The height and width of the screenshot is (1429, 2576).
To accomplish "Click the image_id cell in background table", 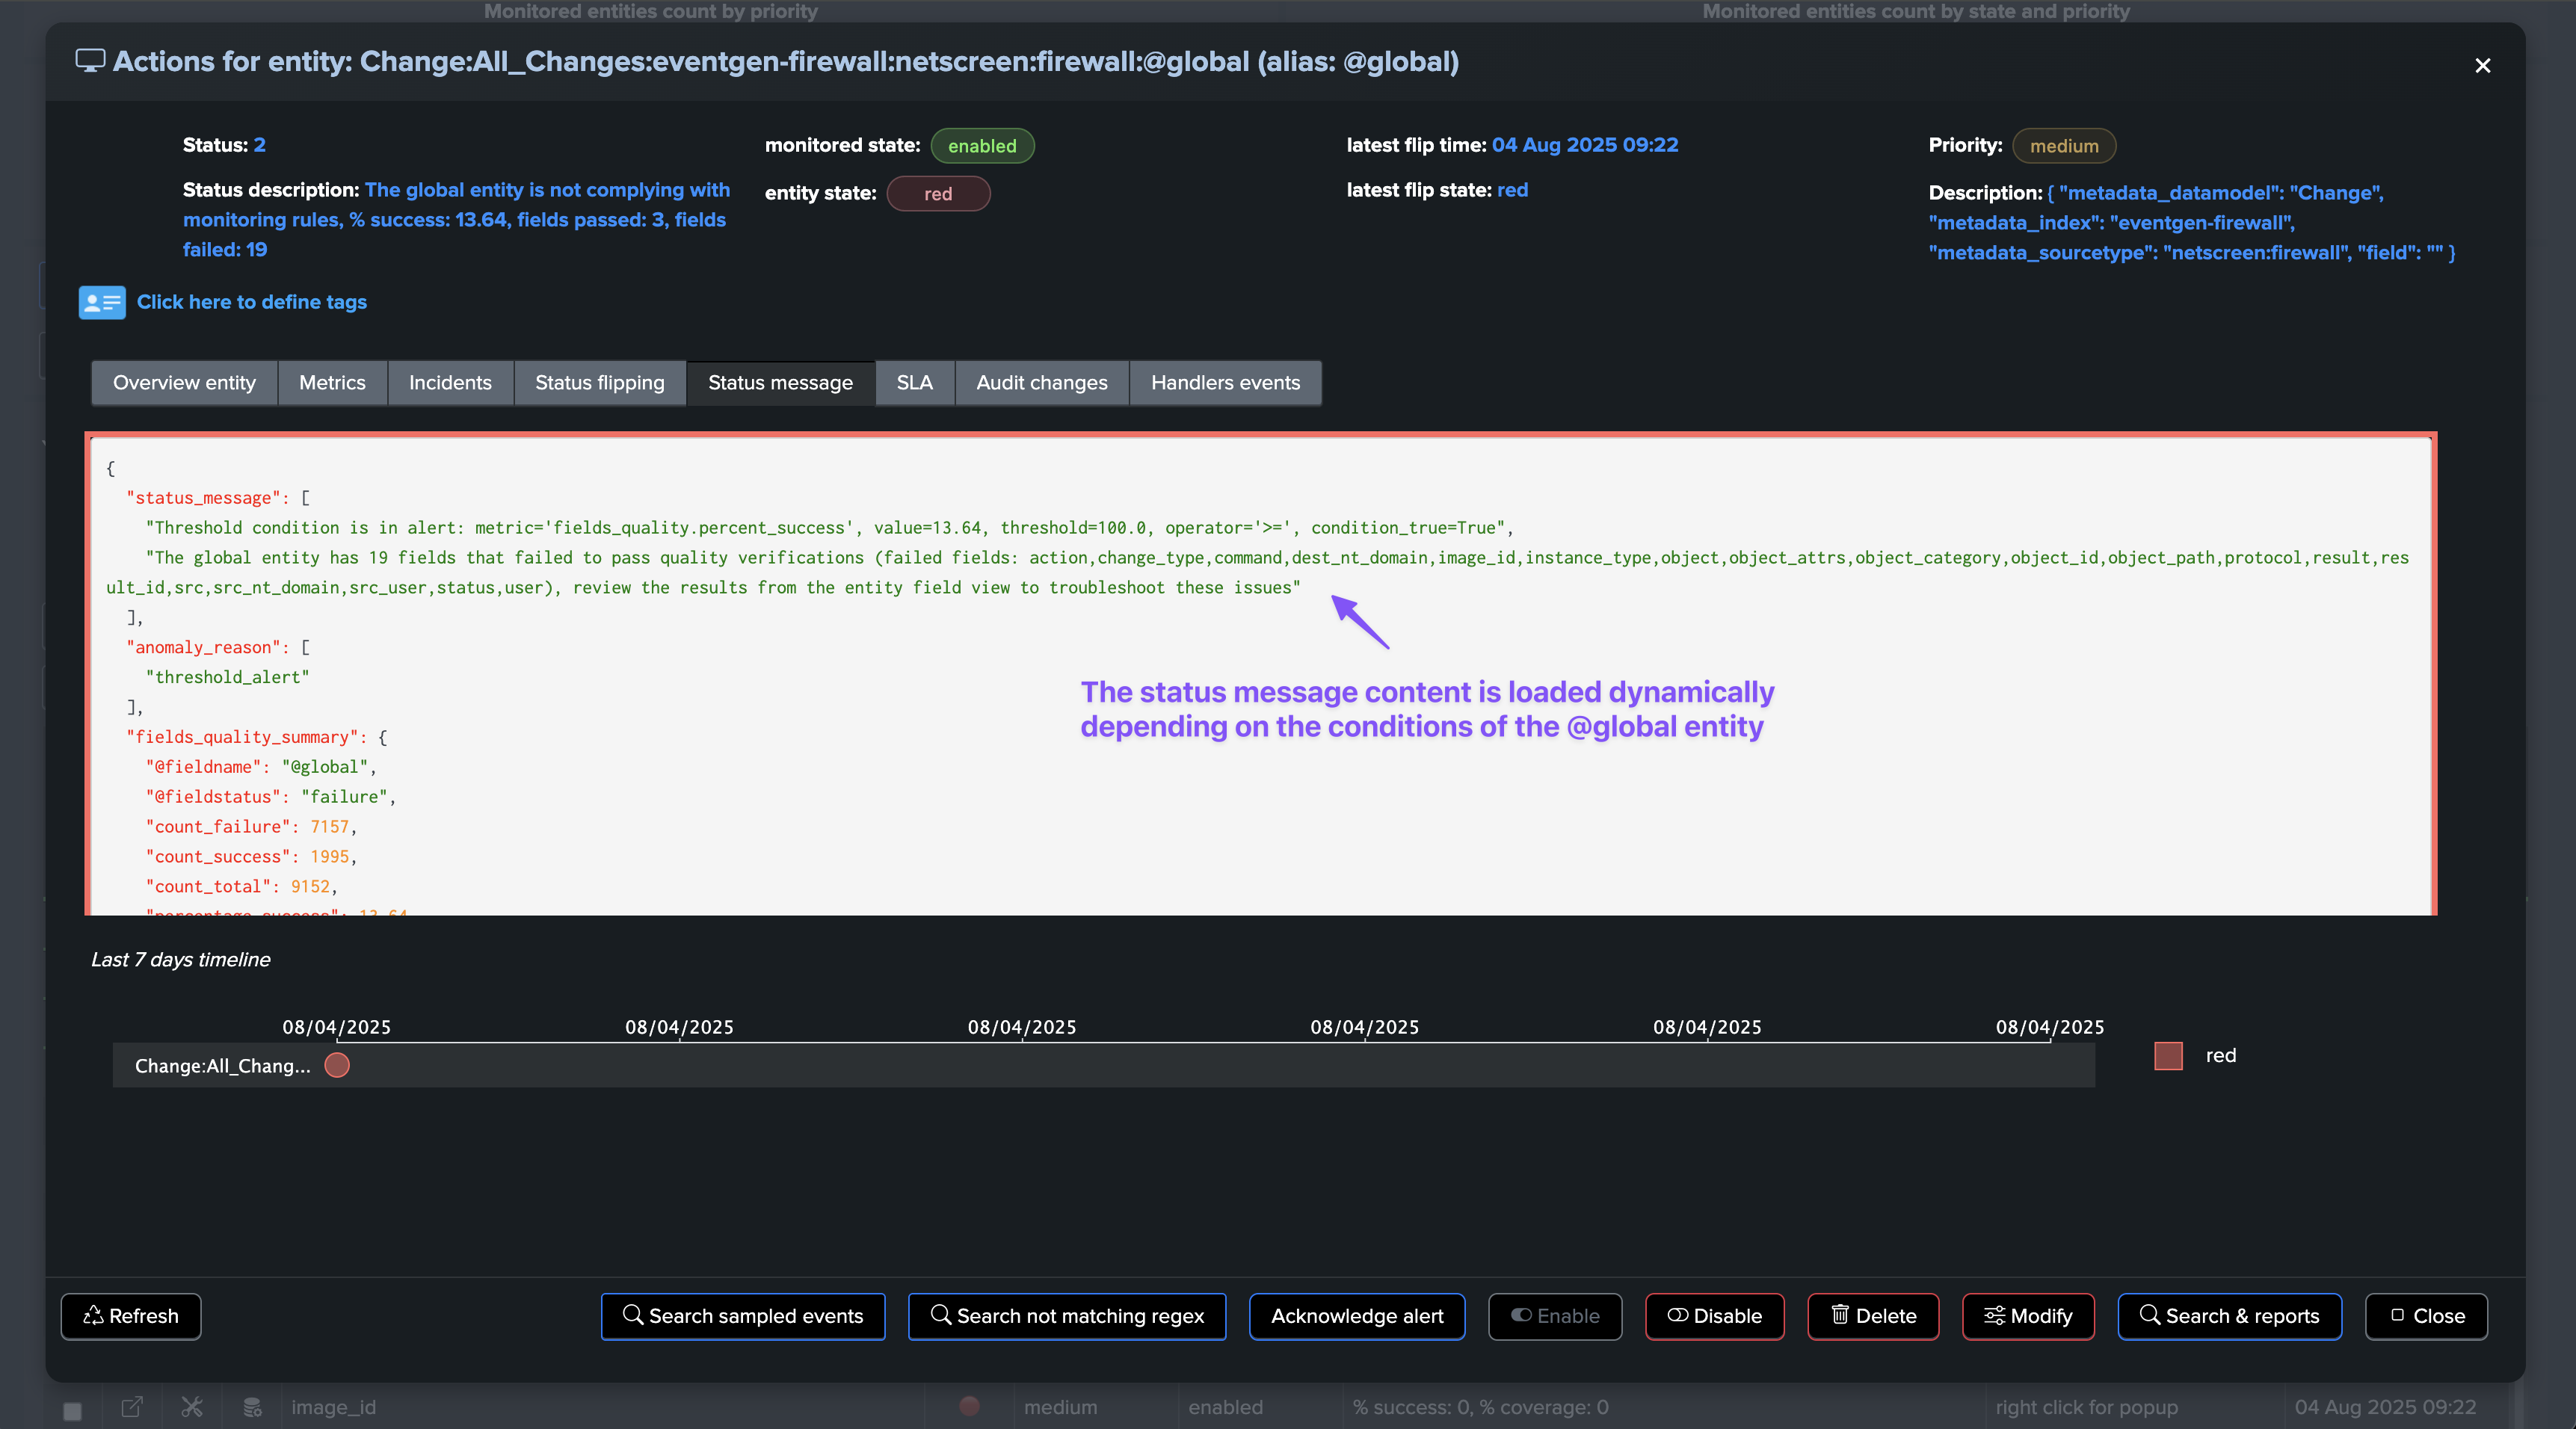I will [x=334, y=1407].
